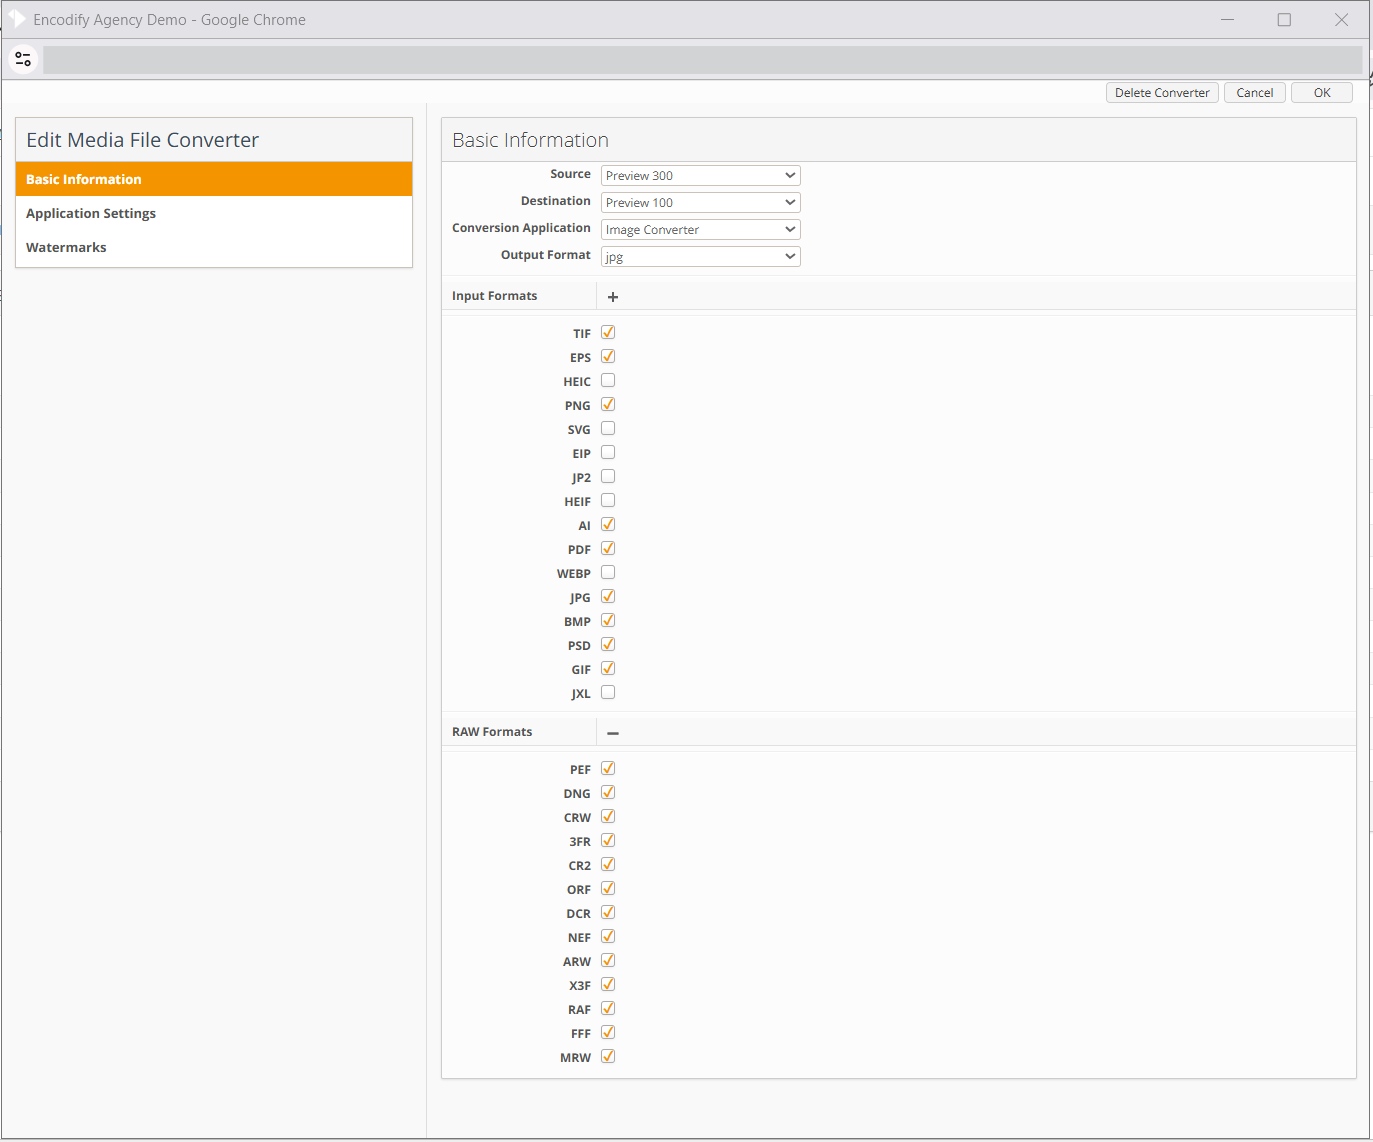Uncheck the EPS input format

tap(608, 356)
